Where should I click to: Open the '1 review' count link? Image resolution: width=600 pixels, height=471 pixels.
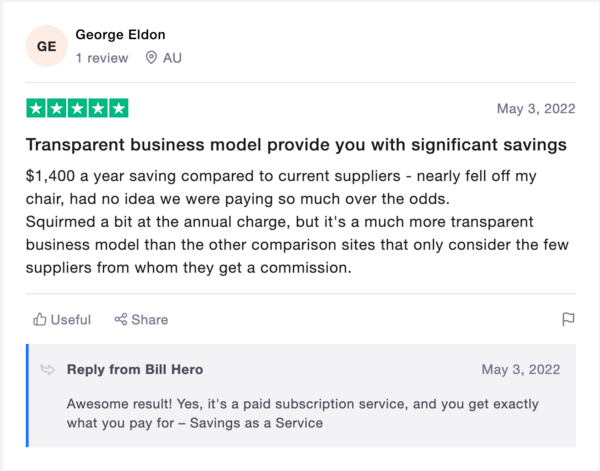(x=102, y=58)
